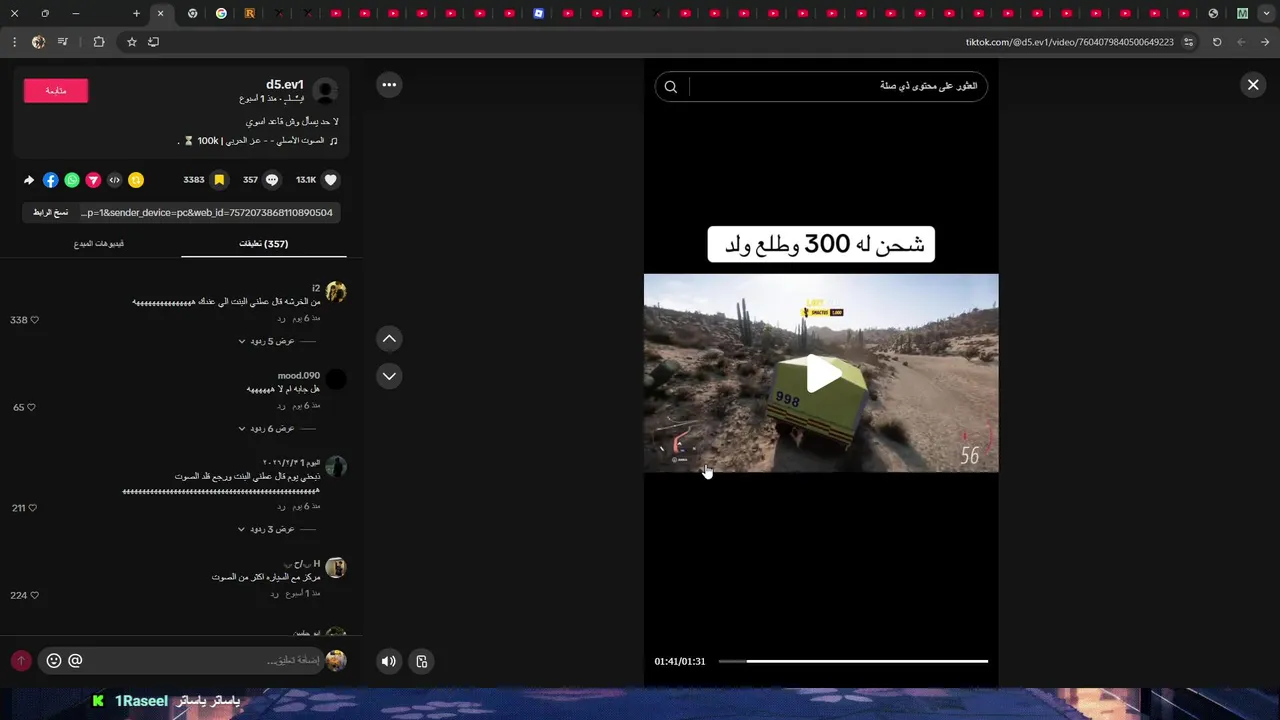Like mood.090's comment with 65 likes
Screen dimensions: 1280x720
pyautogui.click(x=31, y=408)
